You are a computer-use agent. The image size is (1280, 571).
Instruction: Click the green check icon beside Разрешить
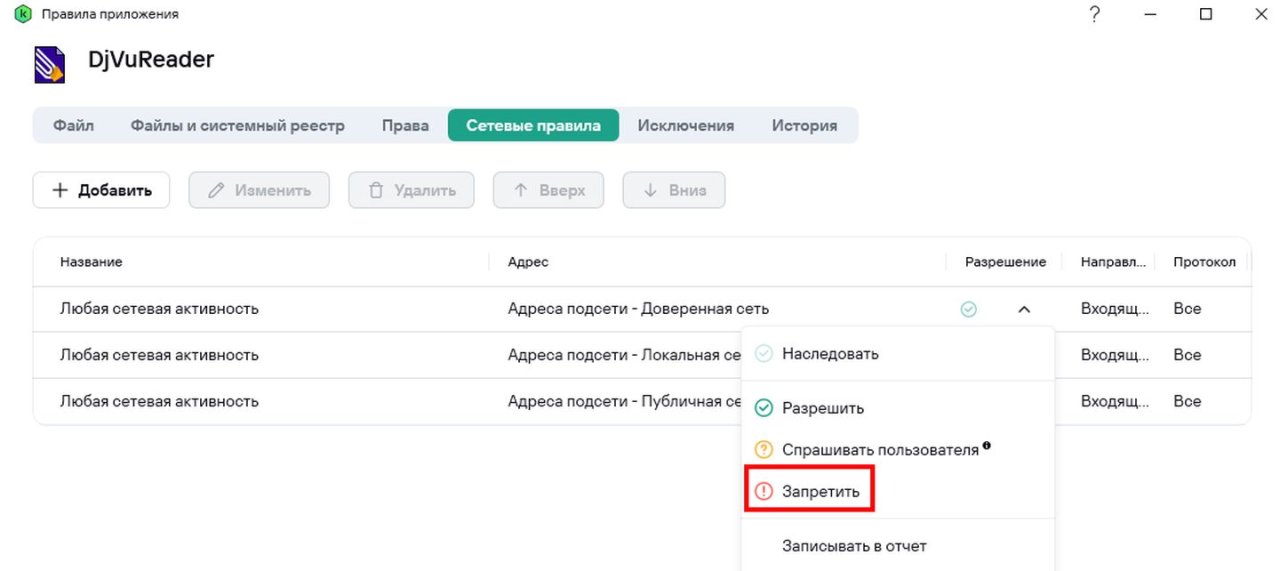tap(764, 408)
